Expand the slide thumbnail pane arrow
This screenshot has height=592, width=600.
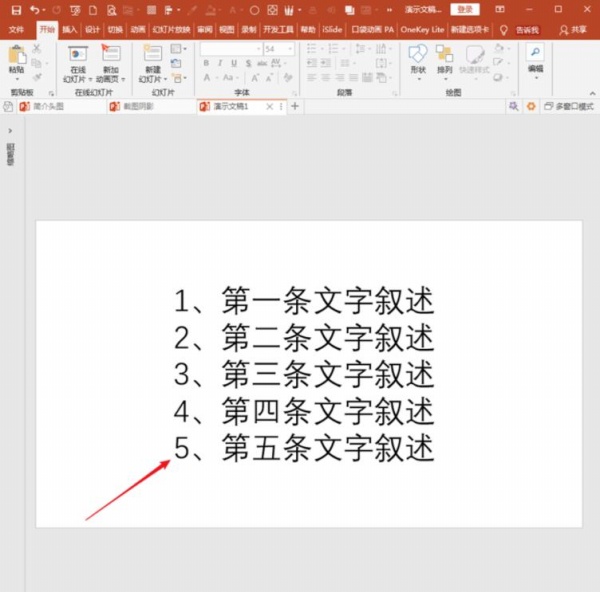coord(10,131)
